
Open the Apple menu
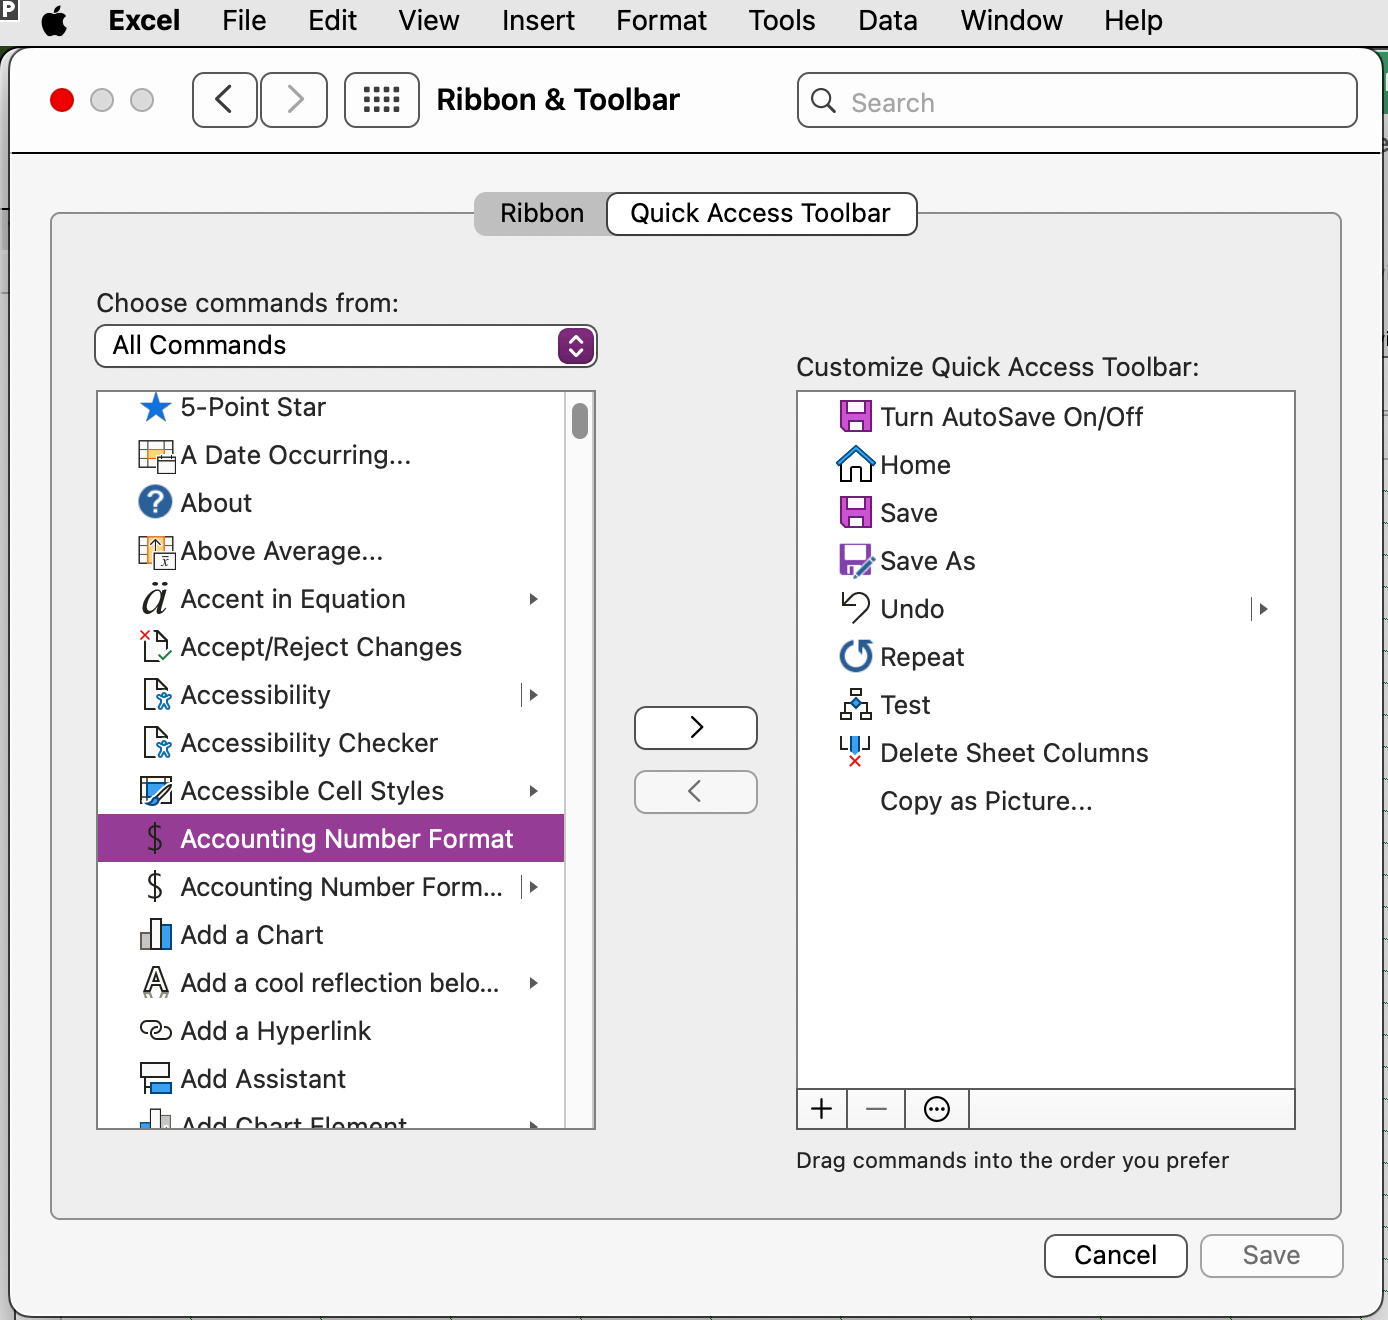pos(55,21)
